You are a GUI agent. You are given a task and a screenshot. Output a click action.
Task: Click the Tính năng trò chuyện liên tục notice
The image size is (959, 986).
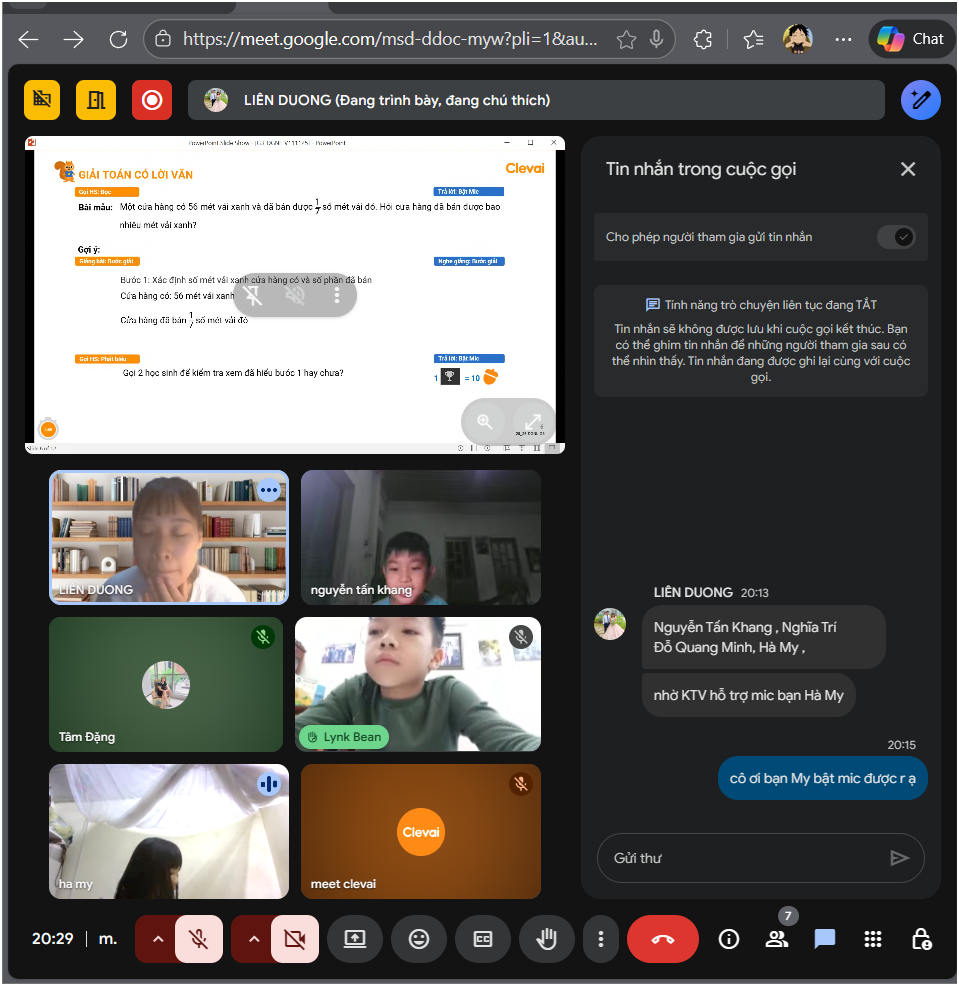pyautogui.click(x=761, y=341)
